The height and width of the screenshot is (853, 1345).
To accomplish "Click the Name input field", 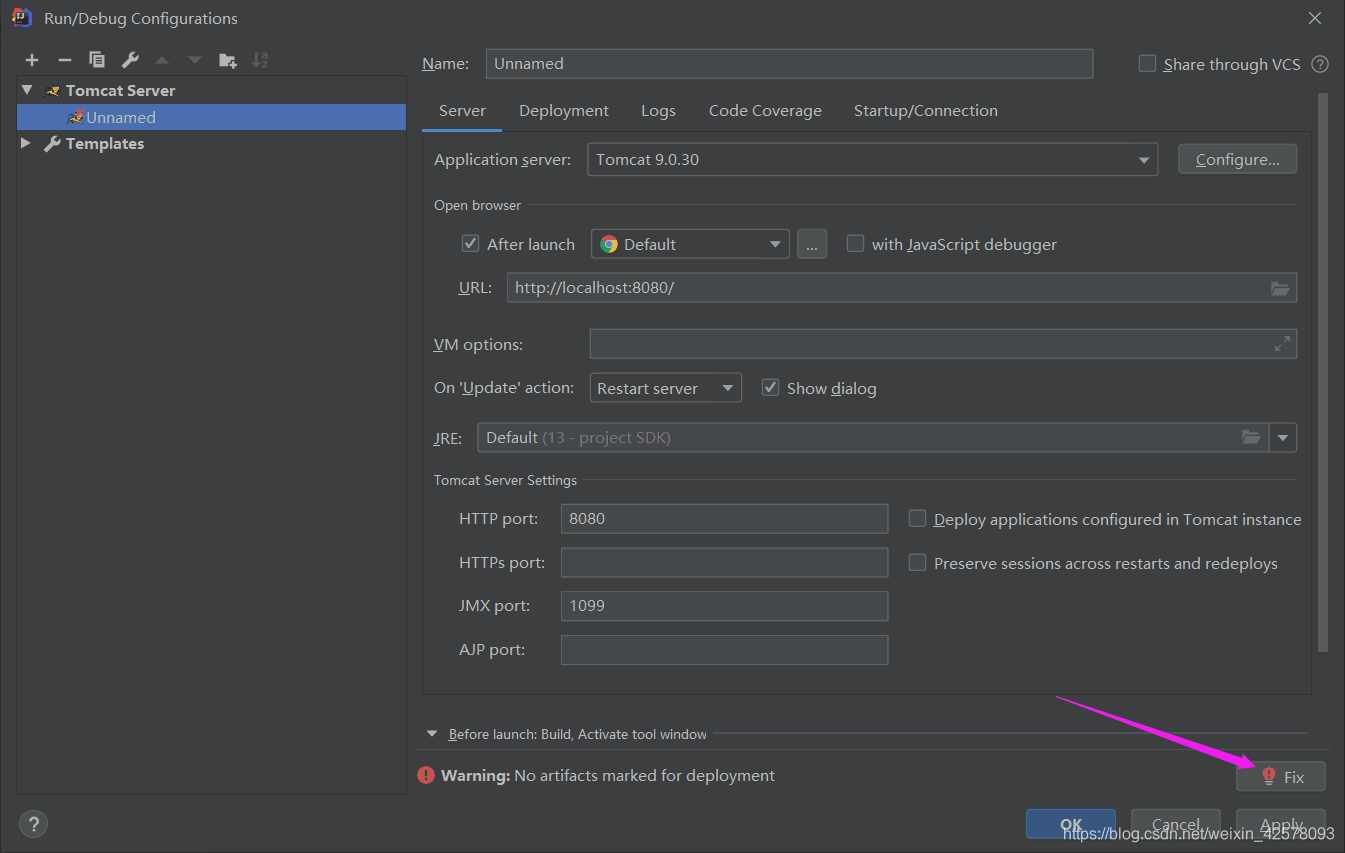I will tap(789, 63).
